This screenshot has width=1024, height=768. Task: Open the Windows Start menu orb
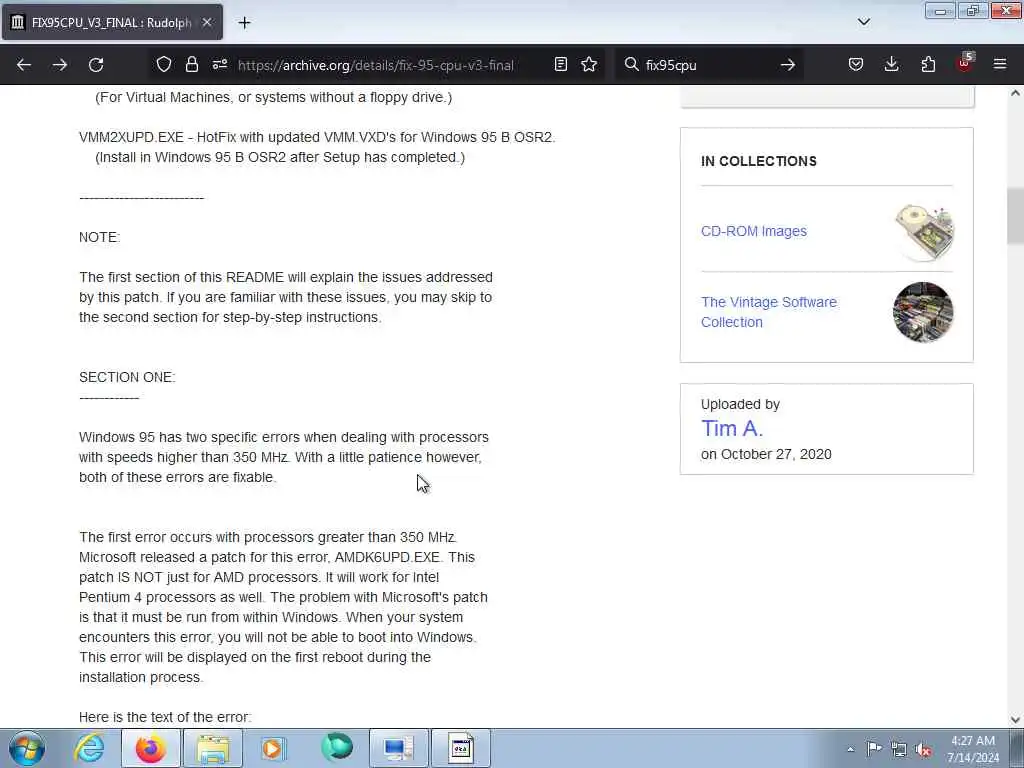[x=27, y=748]
